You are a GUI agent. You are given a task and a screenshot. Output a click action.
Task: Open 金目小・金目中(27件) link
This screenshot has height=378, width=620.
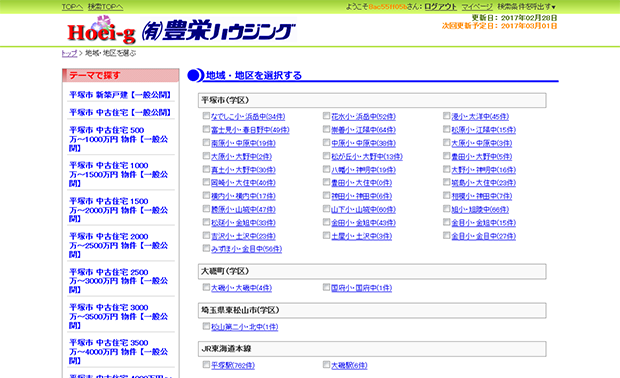[484, 236]
